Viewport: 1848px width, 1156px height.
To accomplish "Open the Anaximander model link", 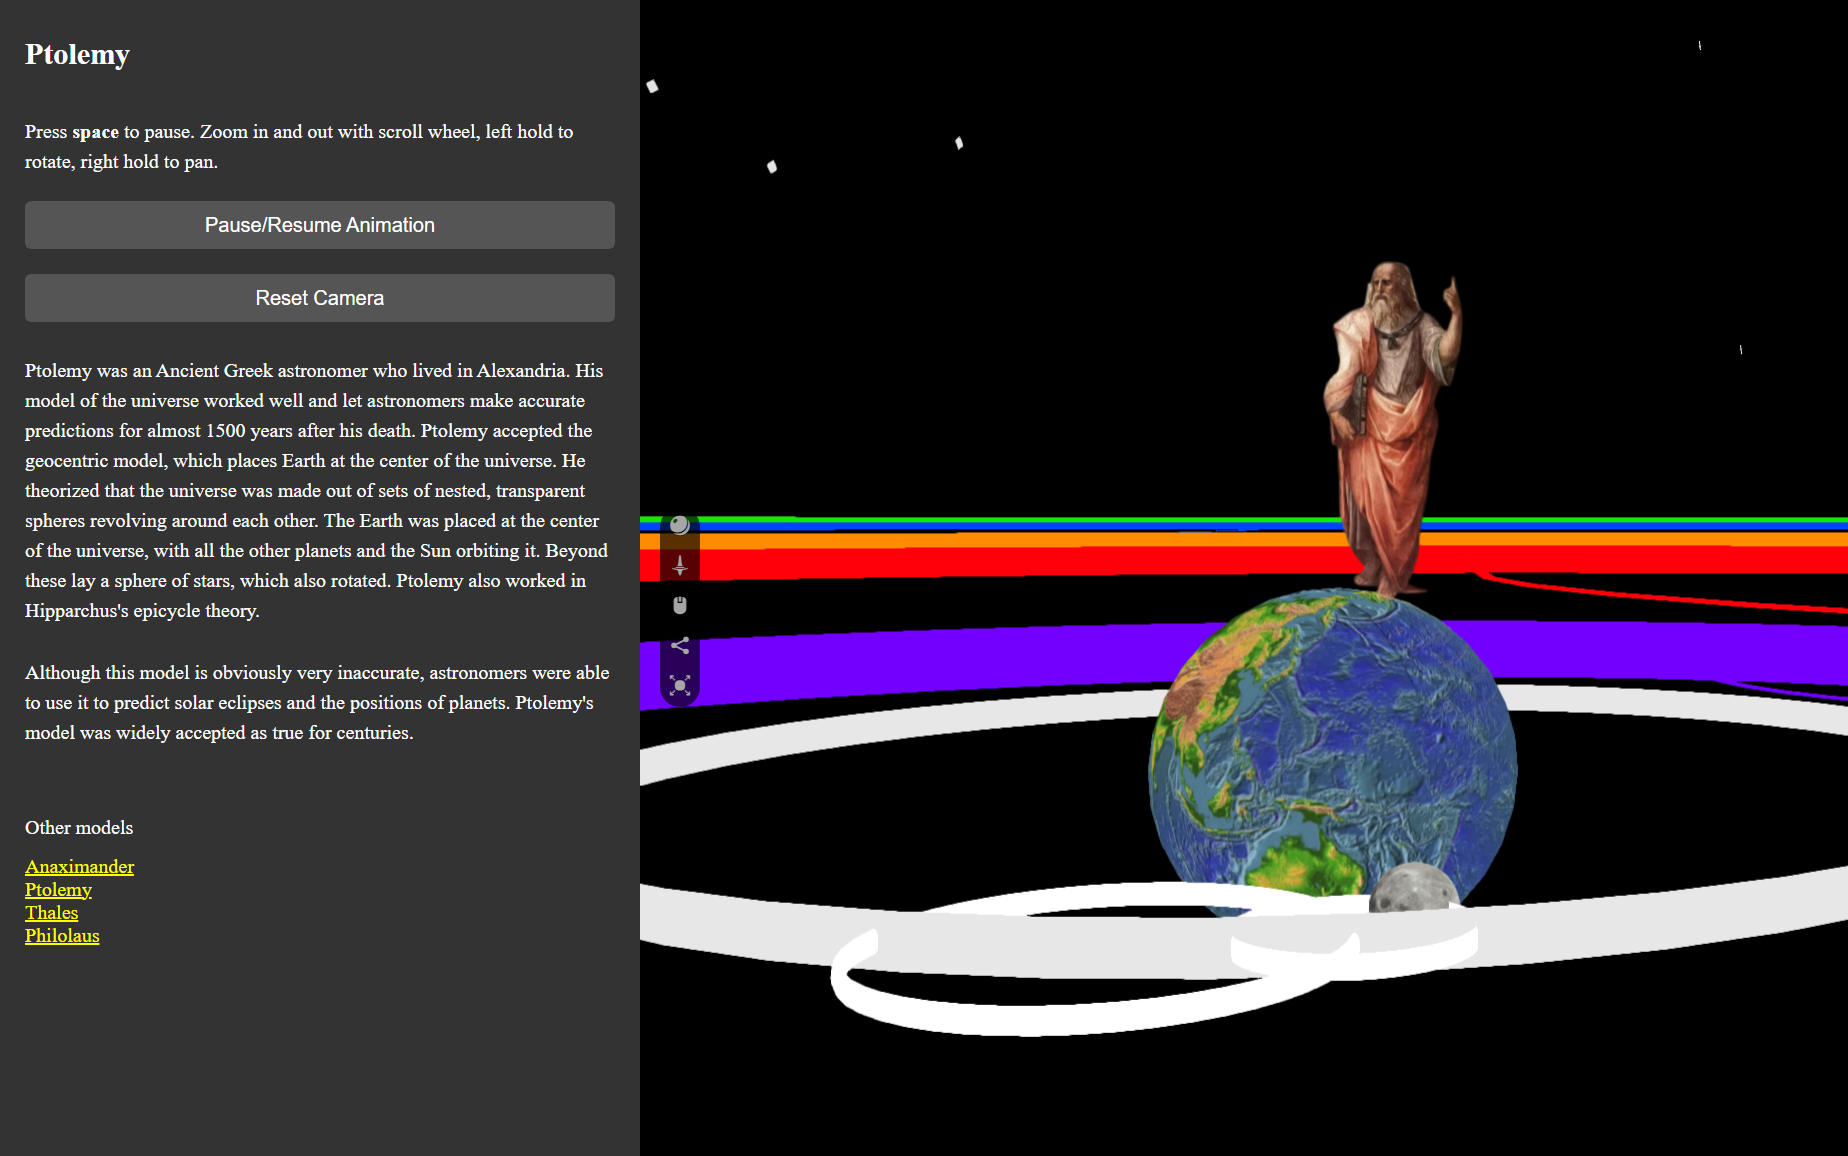I will click(x=79, y=866).
